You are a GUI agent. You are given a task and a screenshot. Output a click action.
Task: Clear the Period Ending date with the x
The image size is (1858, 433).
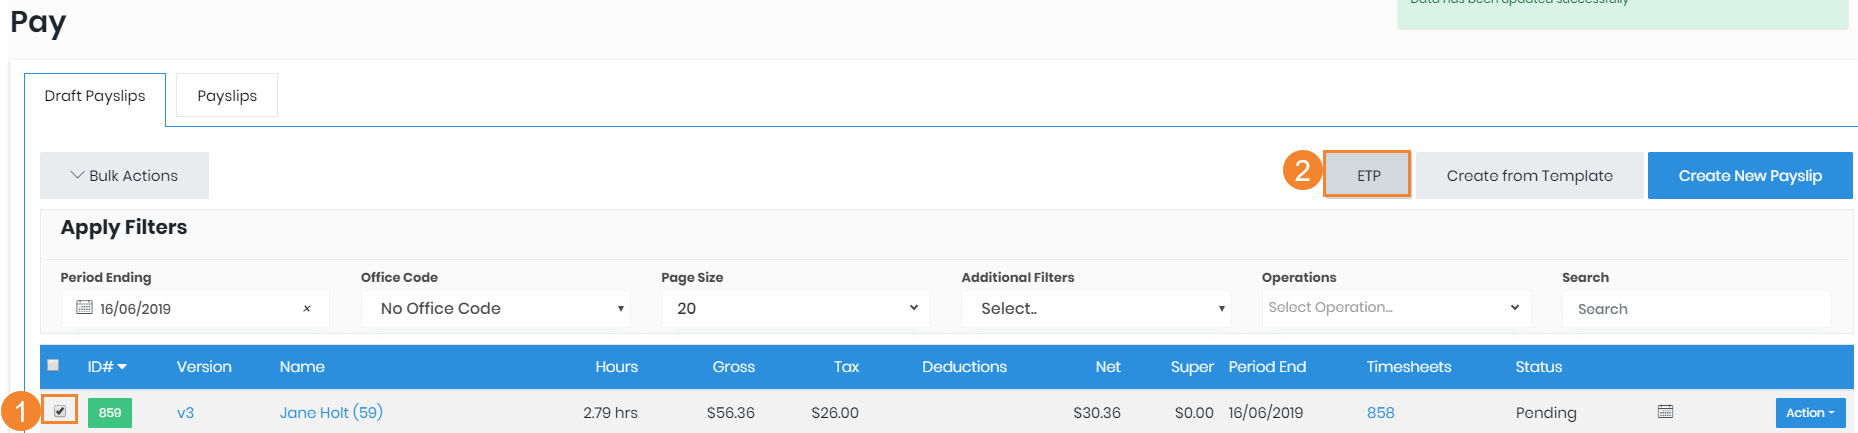(307, 309)
